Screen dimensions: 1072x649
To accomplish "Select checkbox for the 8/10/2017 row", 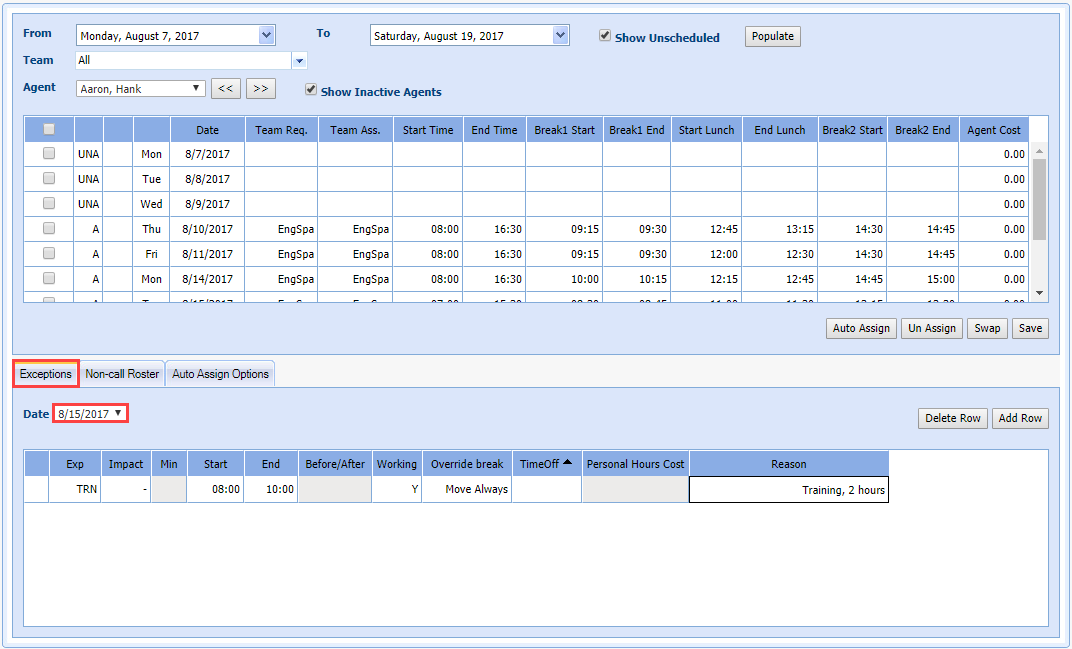I will point(49,229).
